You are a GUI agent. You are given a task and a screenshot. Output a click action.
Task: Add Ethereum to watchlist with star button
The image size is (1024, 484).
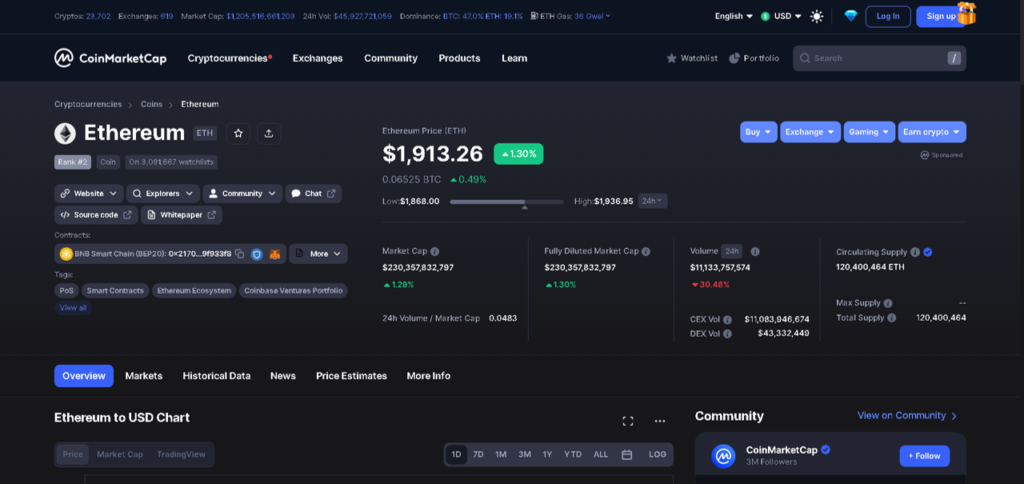pyautogui.click(x=238, y=133)
